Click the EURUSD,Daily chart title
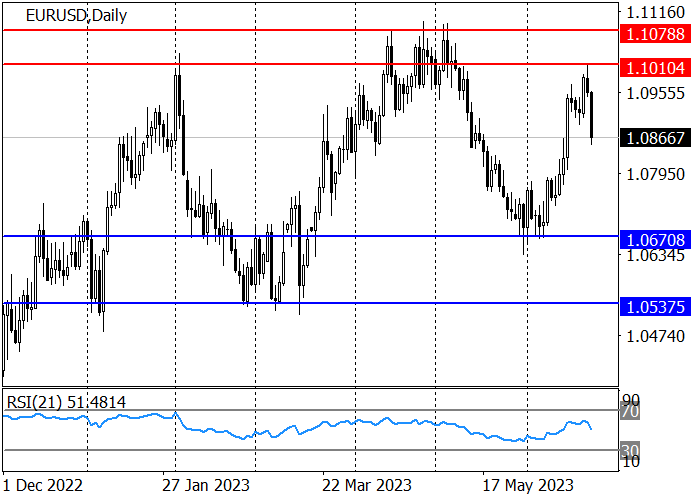This screenshot has height=500, width=700. [76, 16]
